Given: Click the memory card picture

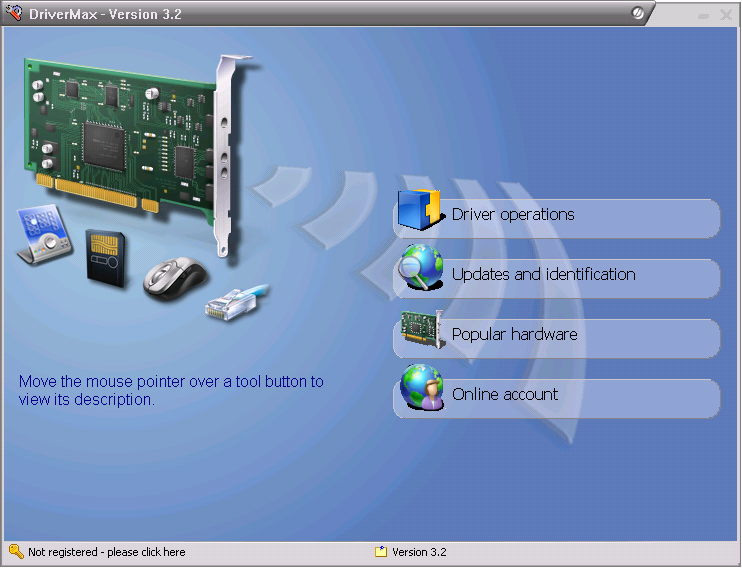Looking at the screenshot, I should [x=106, y=258].
